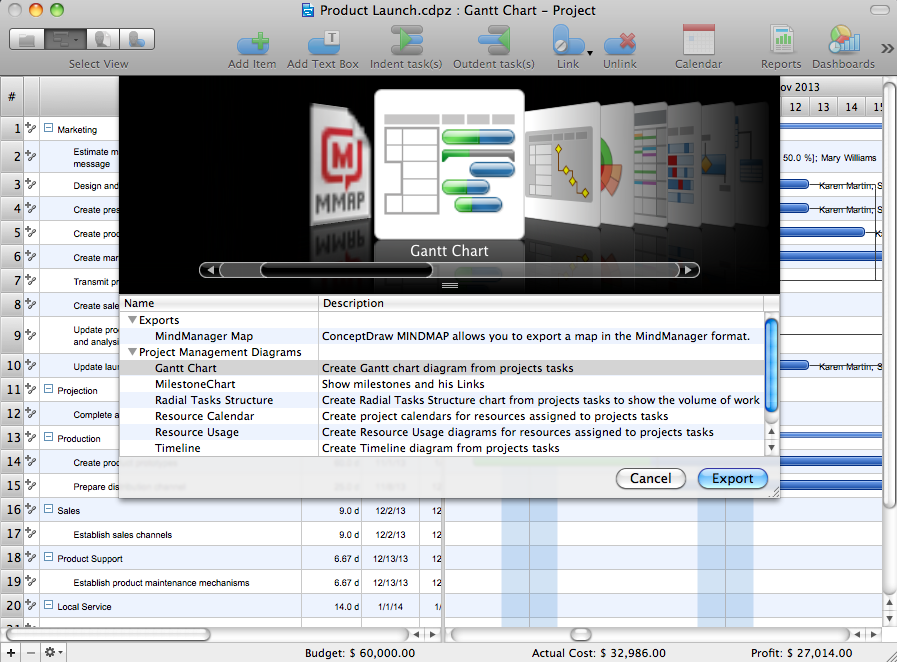The width and height of the screenshot is (897, 662).
Task: Click the Name column header
Action: click(x=219, y=303)
